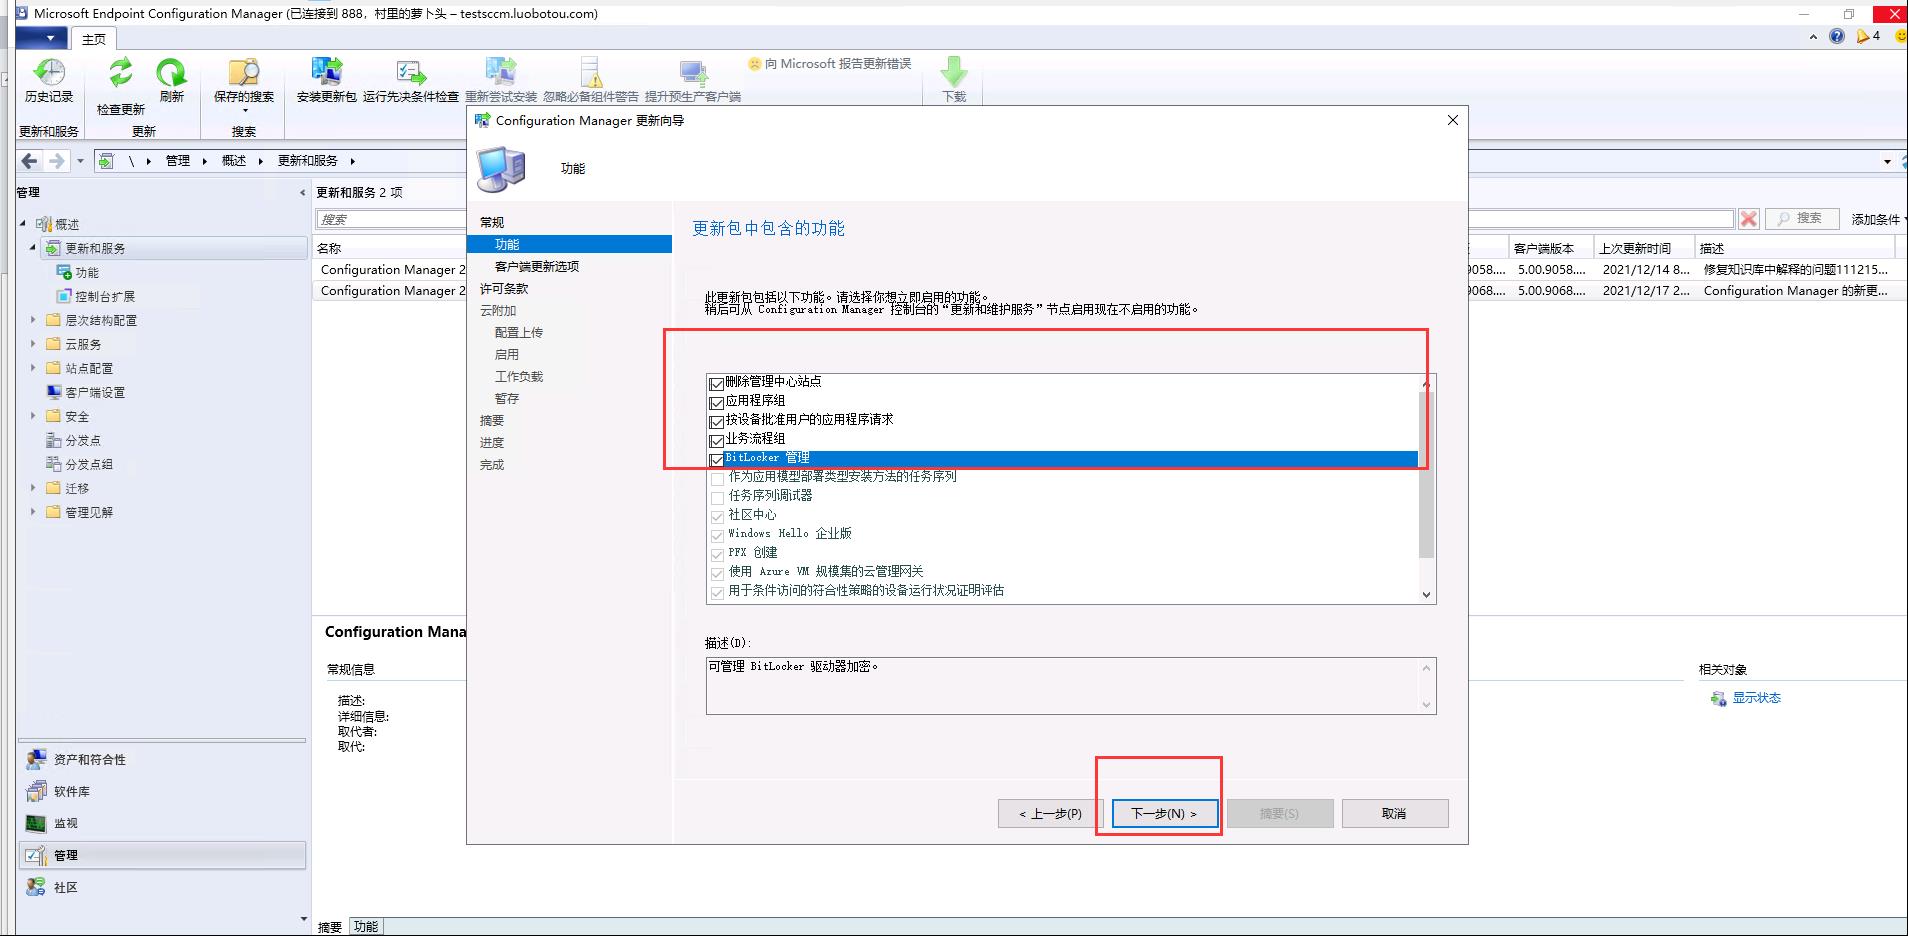Toggle the 社区中心 checkbox
The width and height of the screenshot is (1908, 936).
point(717,515)
